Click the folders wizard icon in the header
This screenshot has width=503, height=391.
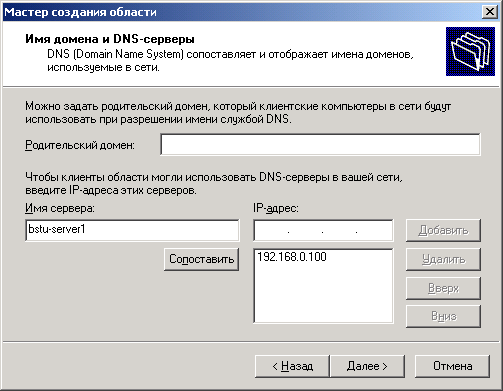(x=470, y=51)
